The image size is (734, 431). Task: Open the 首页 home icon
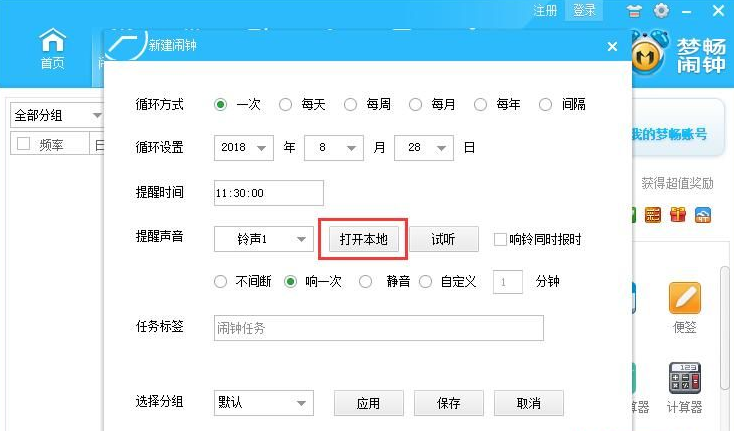(x=52, y=48)
